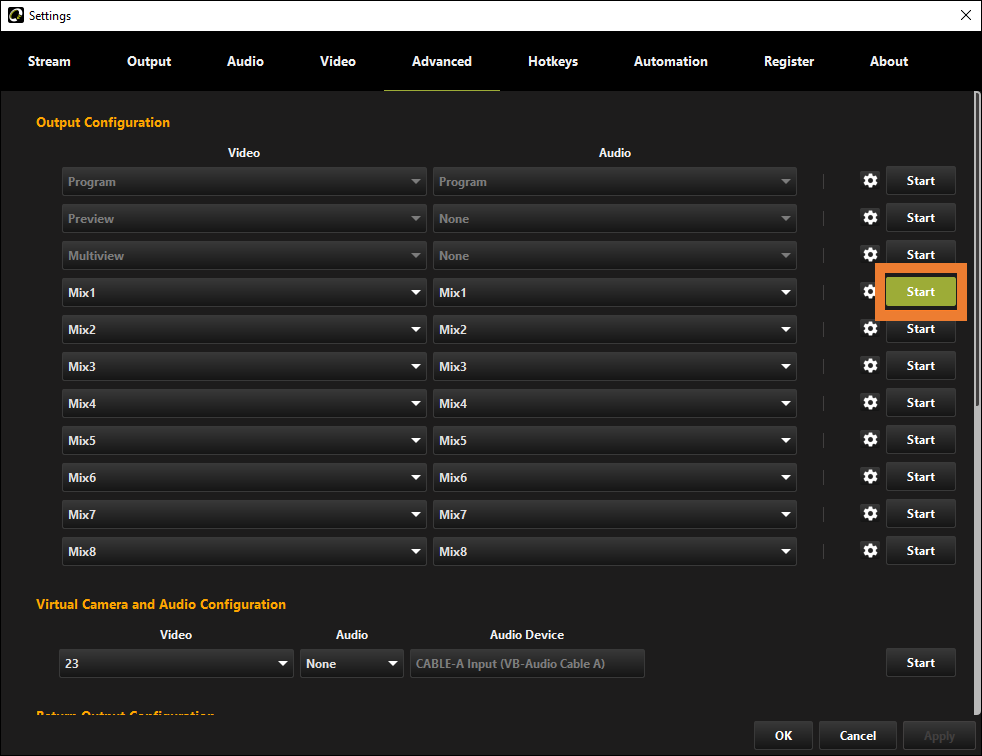Viewport: 982px width, 756px height.
Task: Start the Mix3 output
Action: click(921, 366)
